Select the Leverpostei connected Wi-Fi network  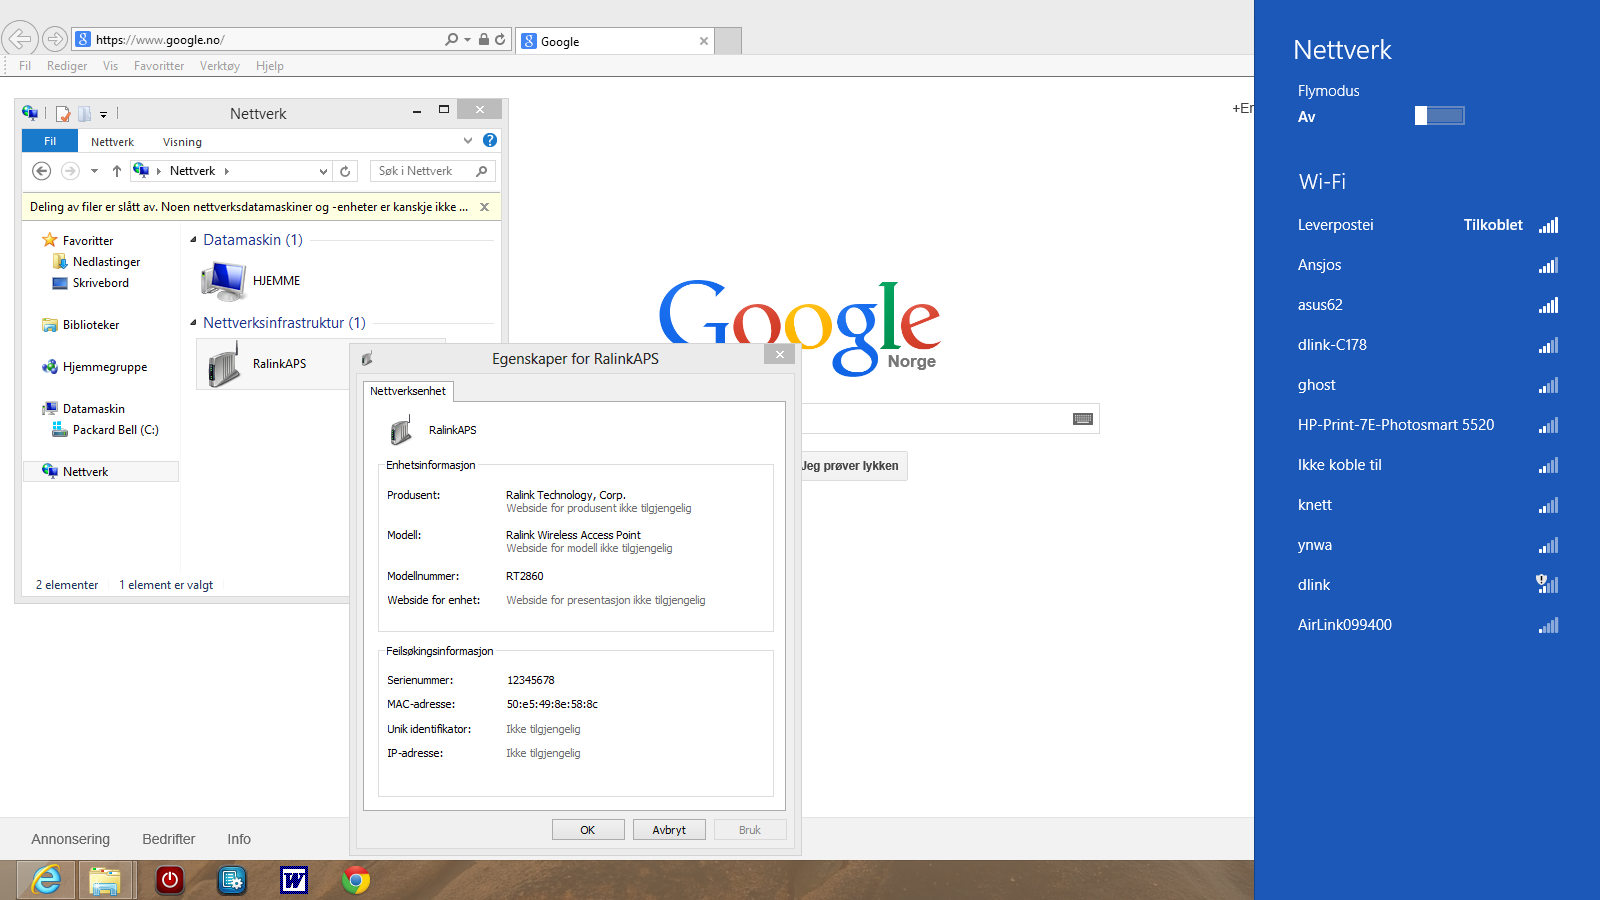click(1428, 225)
